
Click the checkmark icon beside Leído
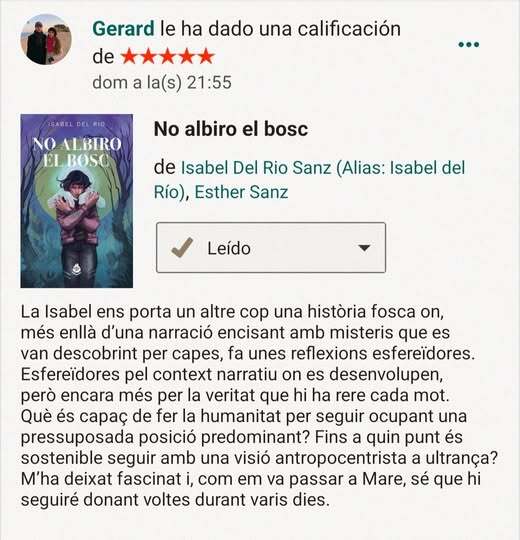[182, 247]
